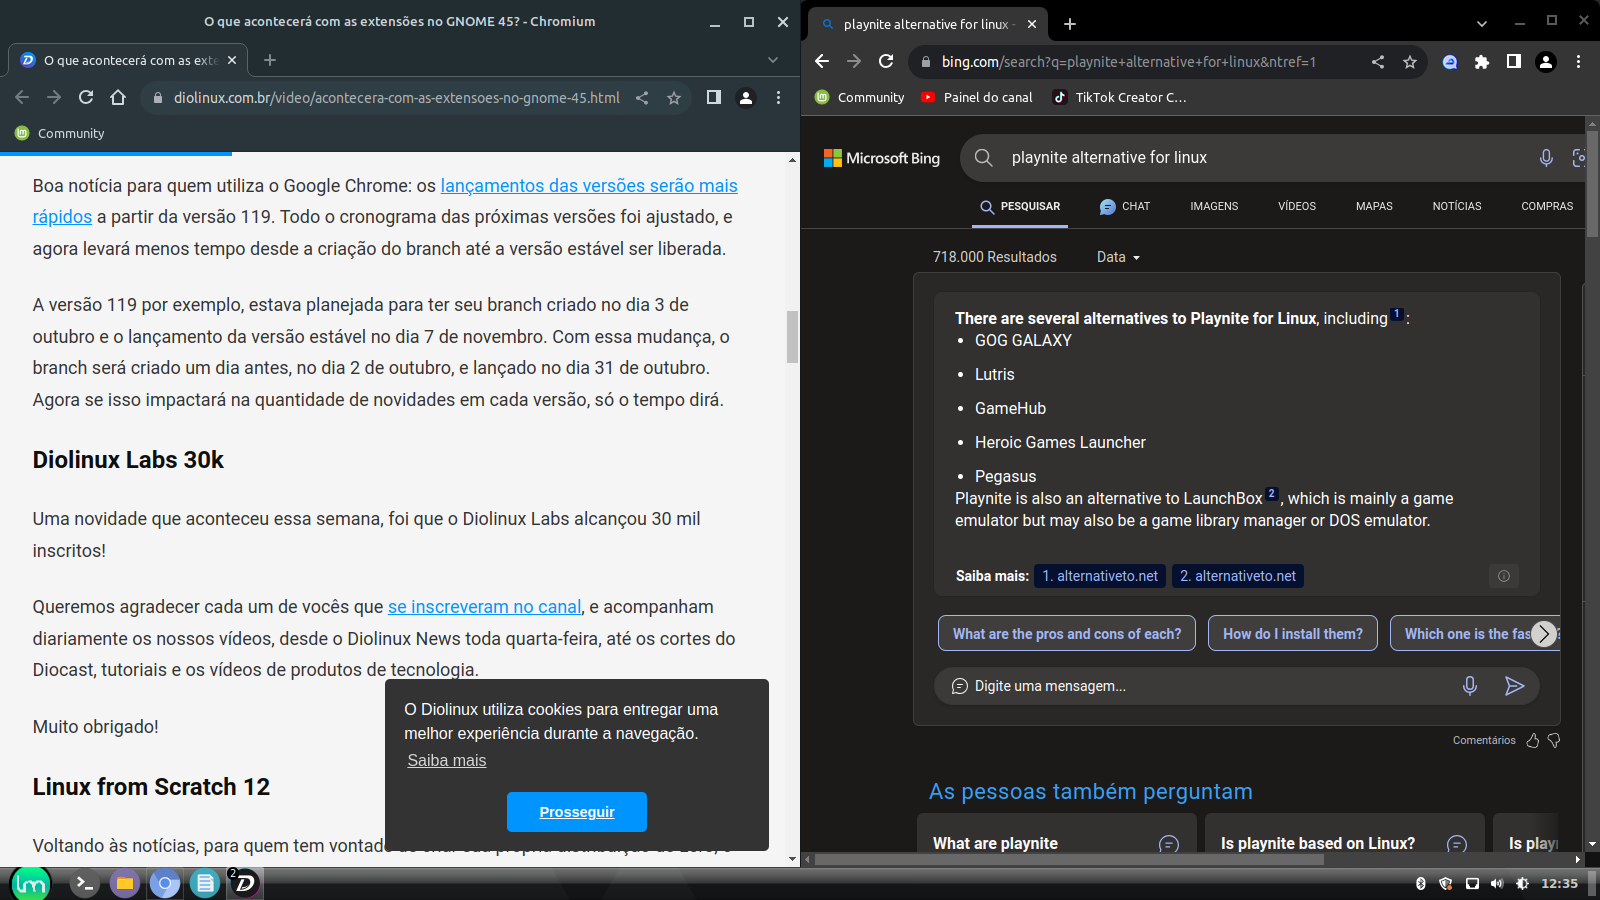Open file manager from the taskbar
1600x900 pixels.
(125, 884)
